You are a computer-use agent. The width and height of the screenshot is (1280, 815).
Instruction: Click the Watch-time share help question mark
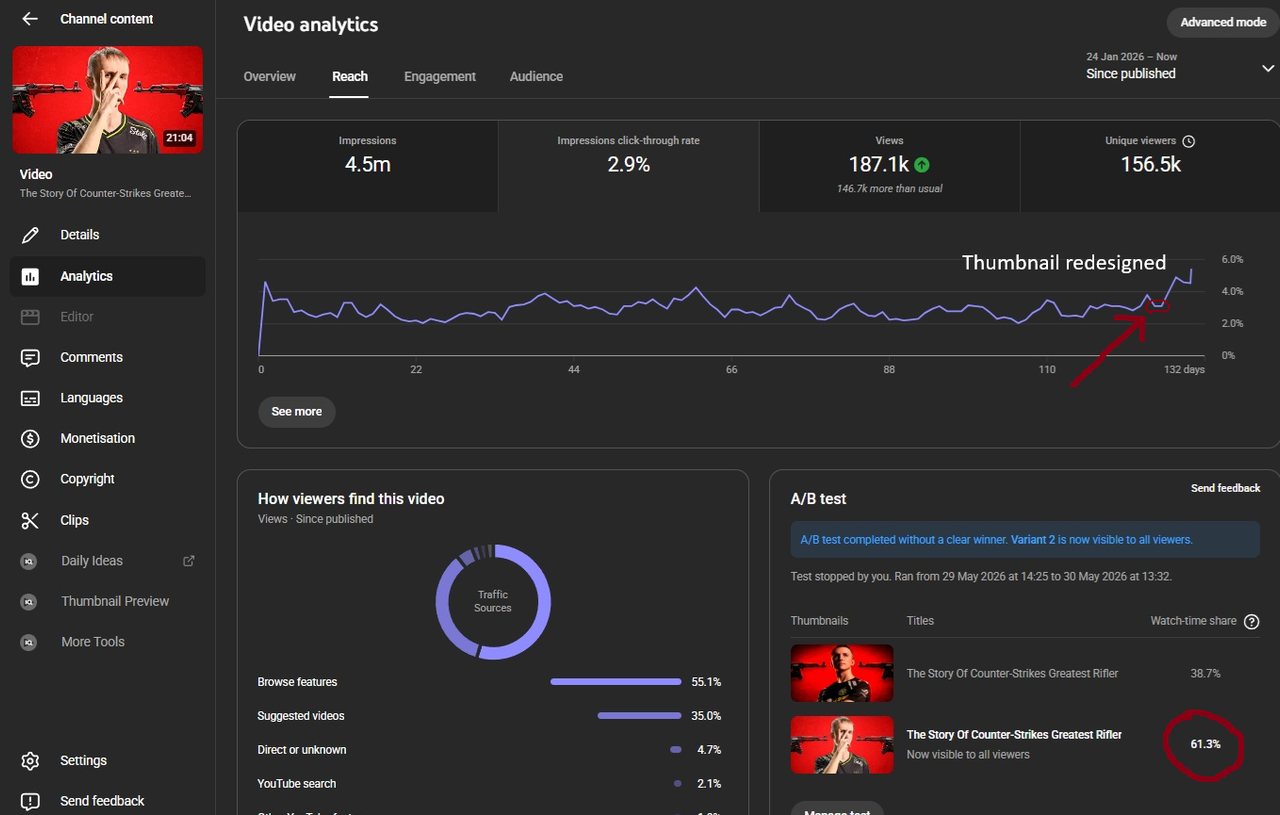[x=1251, y=621]
